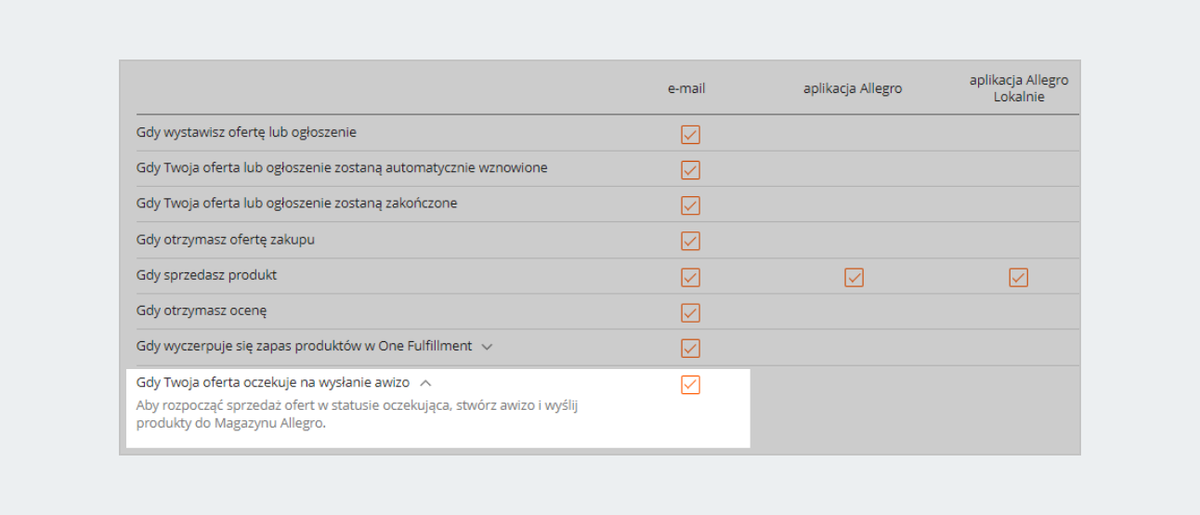Click 'Gdy Twoja oferta oczekuje na wysłanie awizo' label
1200x515 pixels.
click(273, 382)
